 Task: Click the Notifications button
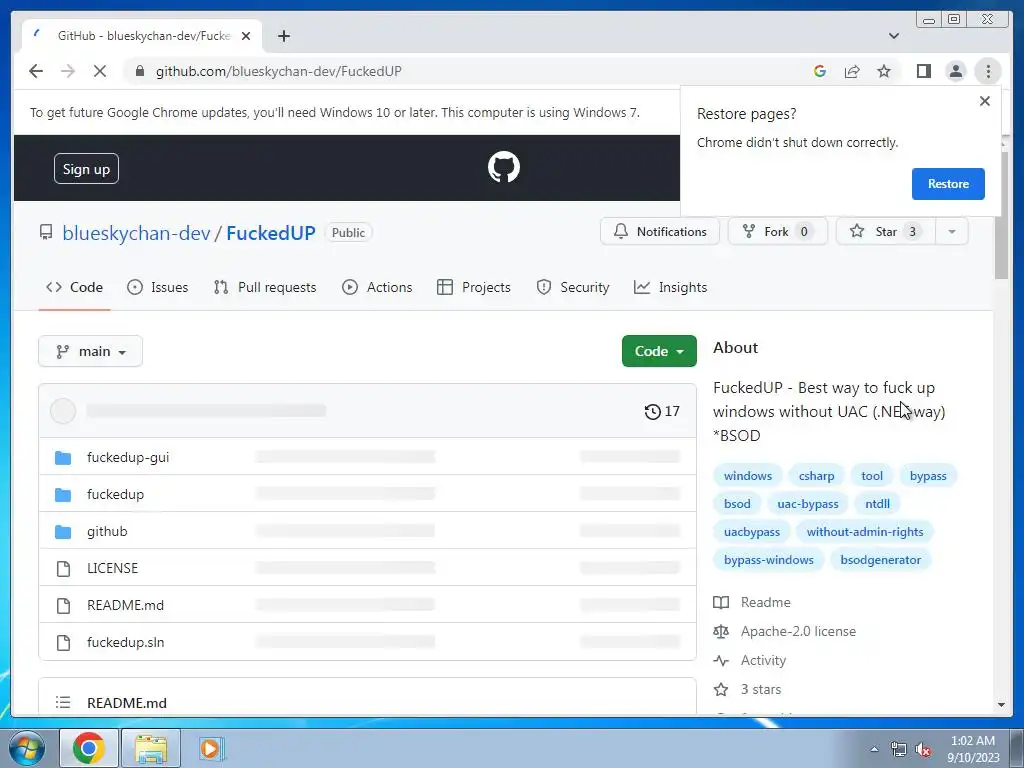click(660, 232)
